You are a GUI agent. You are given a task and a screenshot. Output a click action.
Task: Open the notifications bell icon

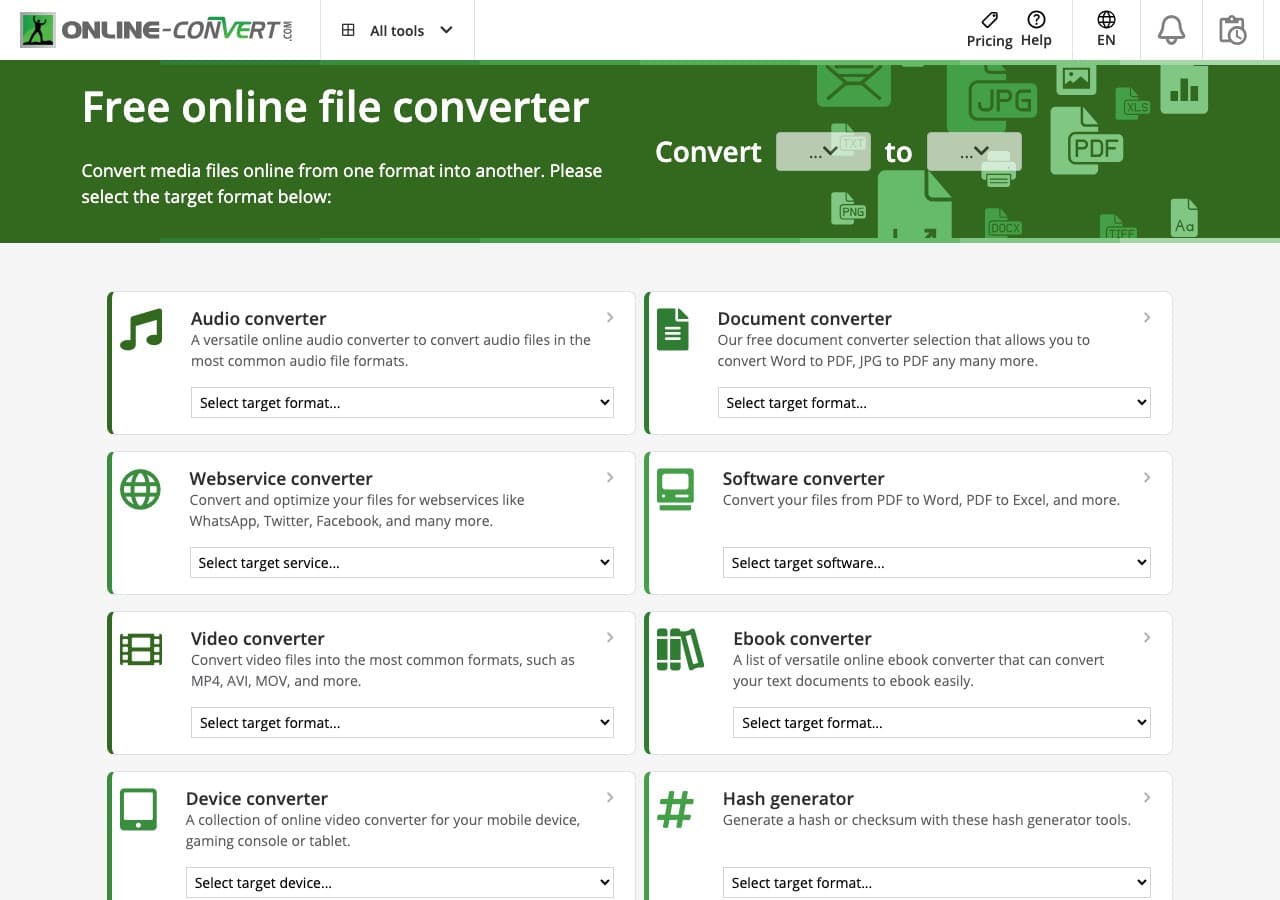1170,29
